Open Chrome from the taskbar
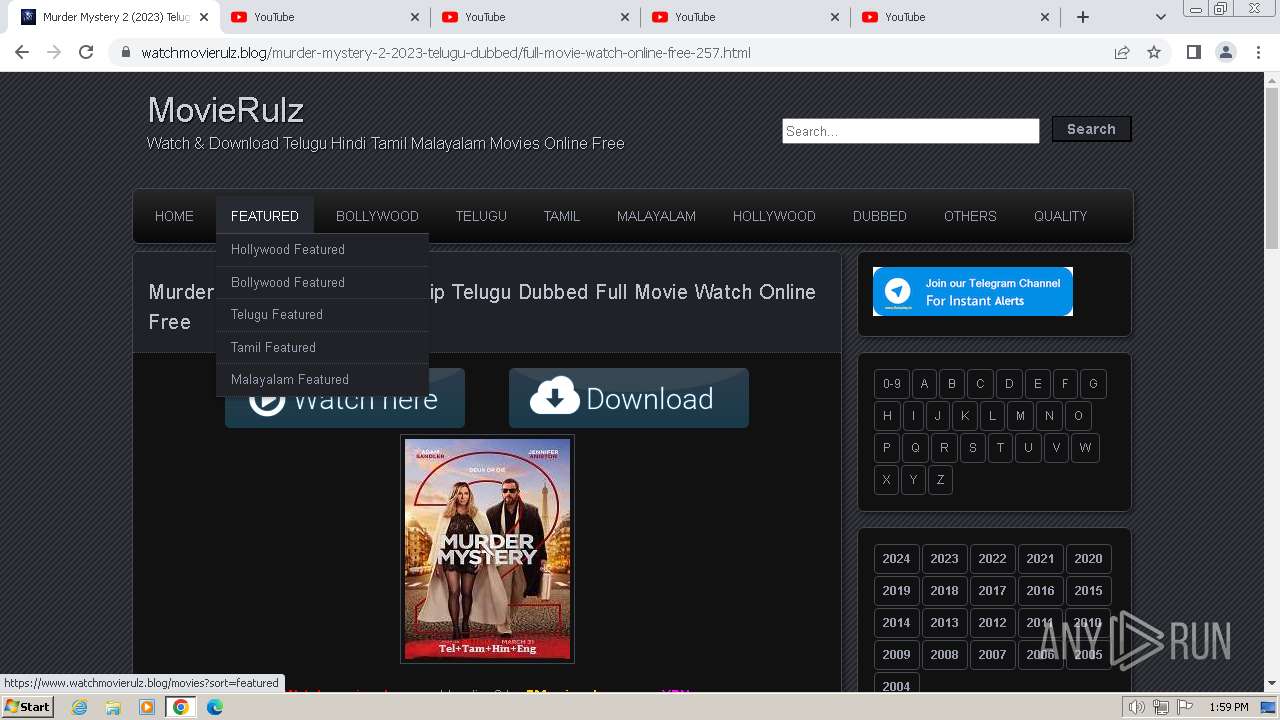 tap(180, 707)
